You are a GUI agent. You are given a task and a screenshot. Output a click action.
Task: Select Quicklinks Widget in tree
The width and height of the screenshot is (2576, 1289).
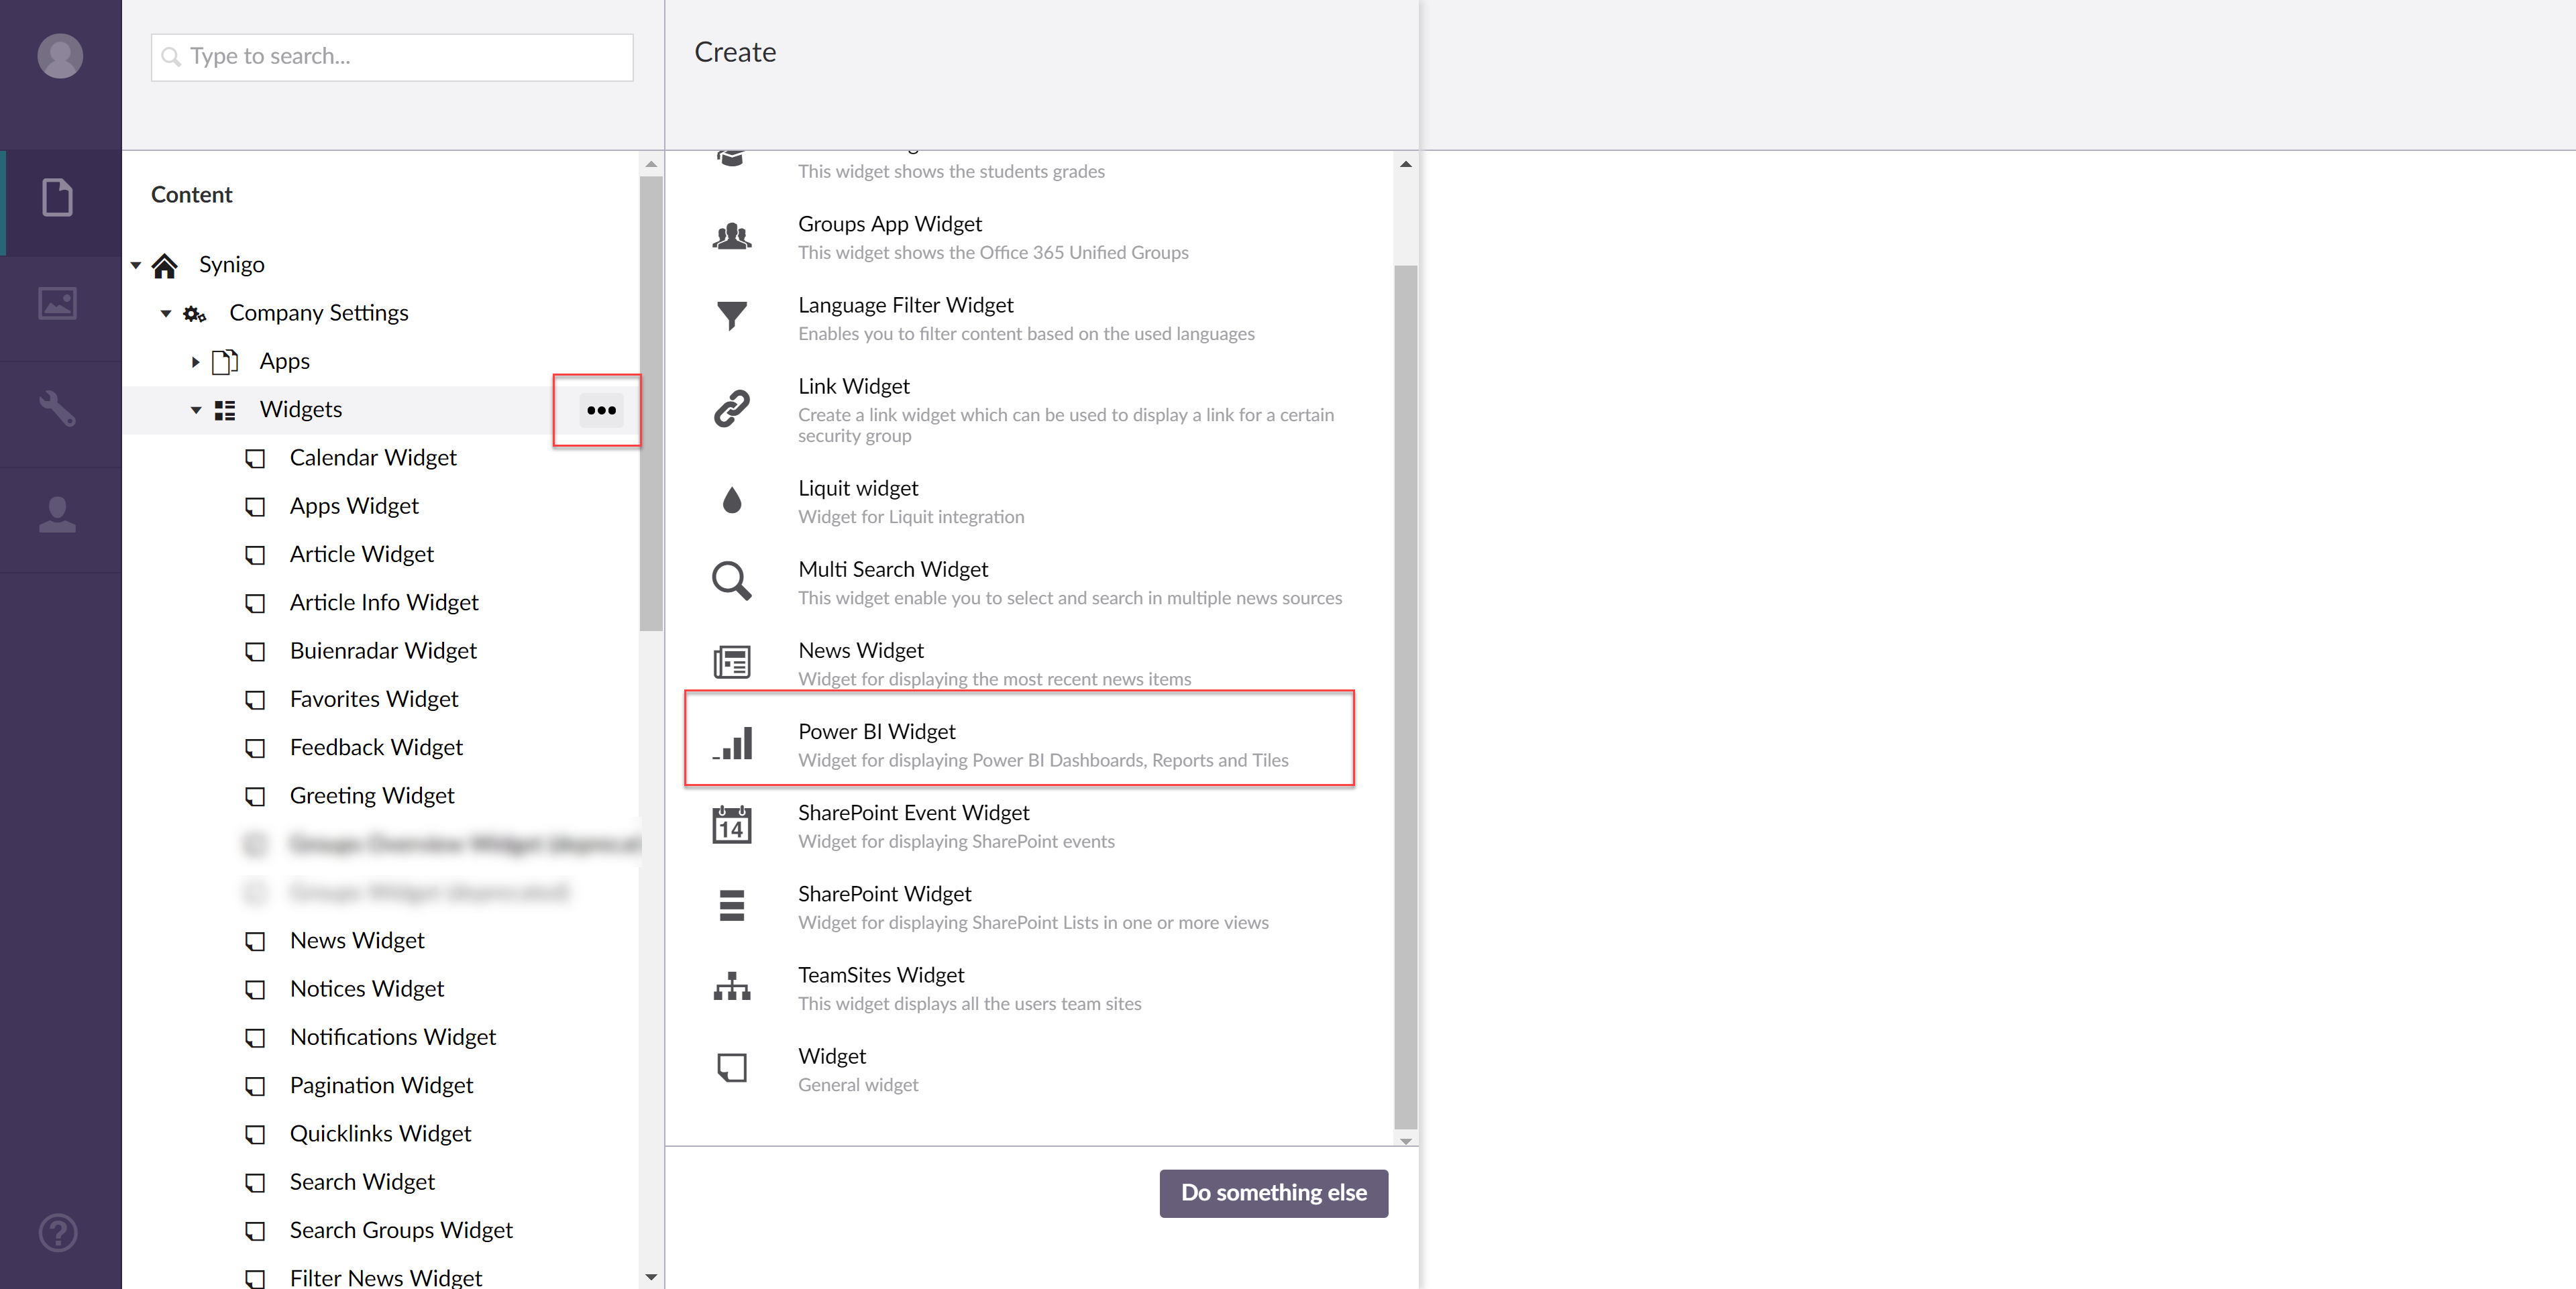pyautogui.click(x=380, y=1134)
